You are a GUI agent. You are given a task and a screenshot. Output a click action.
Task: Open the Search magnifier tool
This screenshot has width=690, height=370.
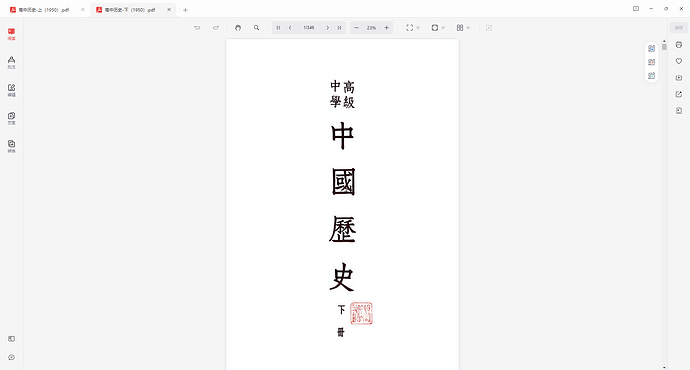click(257, 28)
